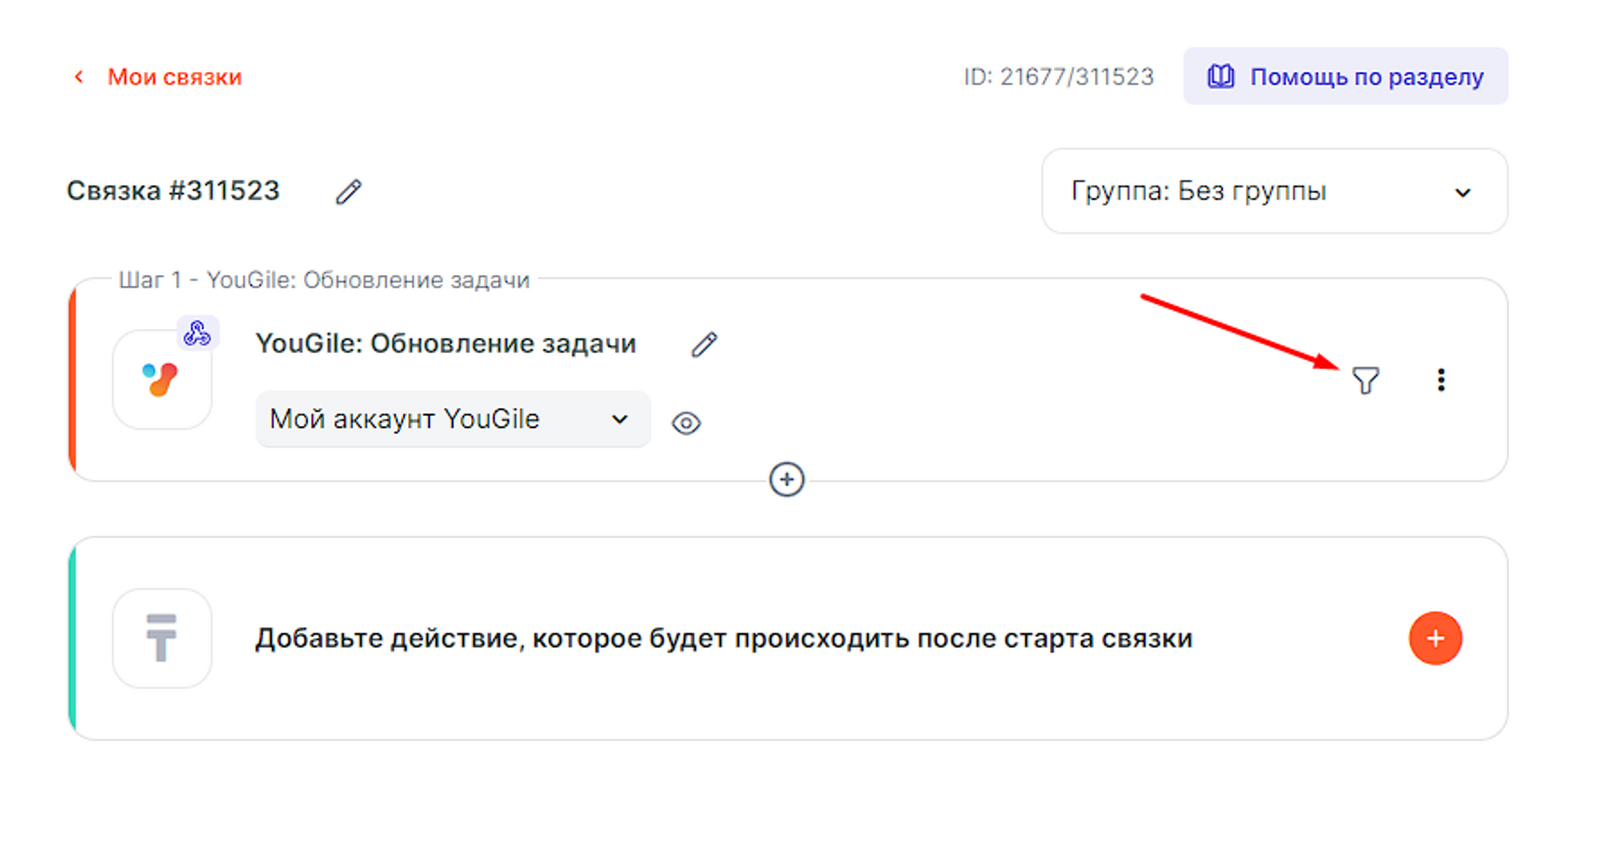Screen dimensions: 1600x859
Task: Click the Добавьте действие prompt text
Action: point(723,638)
